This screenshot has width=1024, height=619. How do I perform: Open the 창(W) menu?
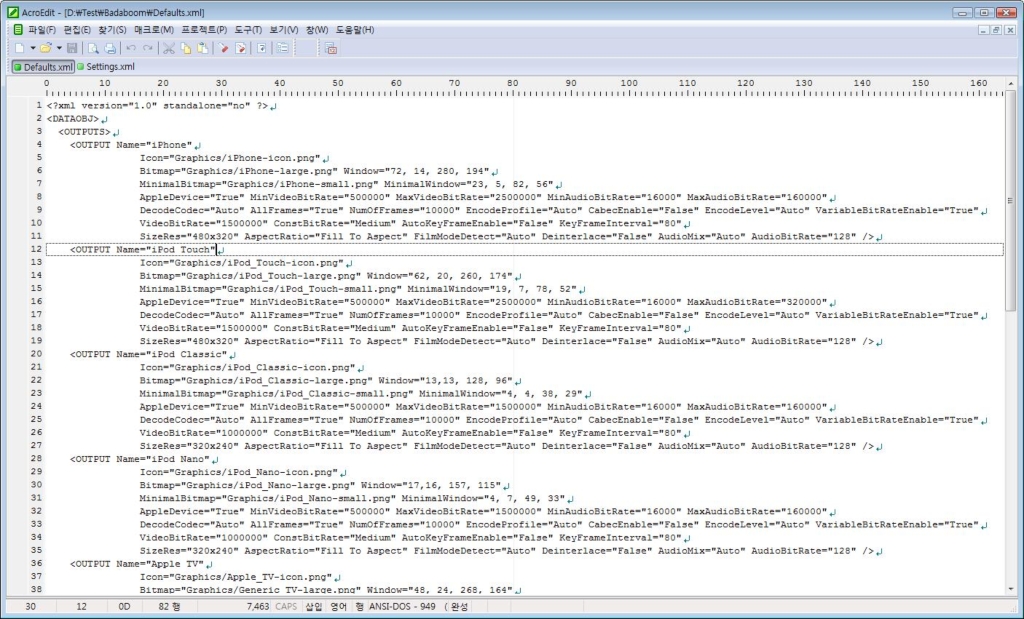tap(317, 30)
